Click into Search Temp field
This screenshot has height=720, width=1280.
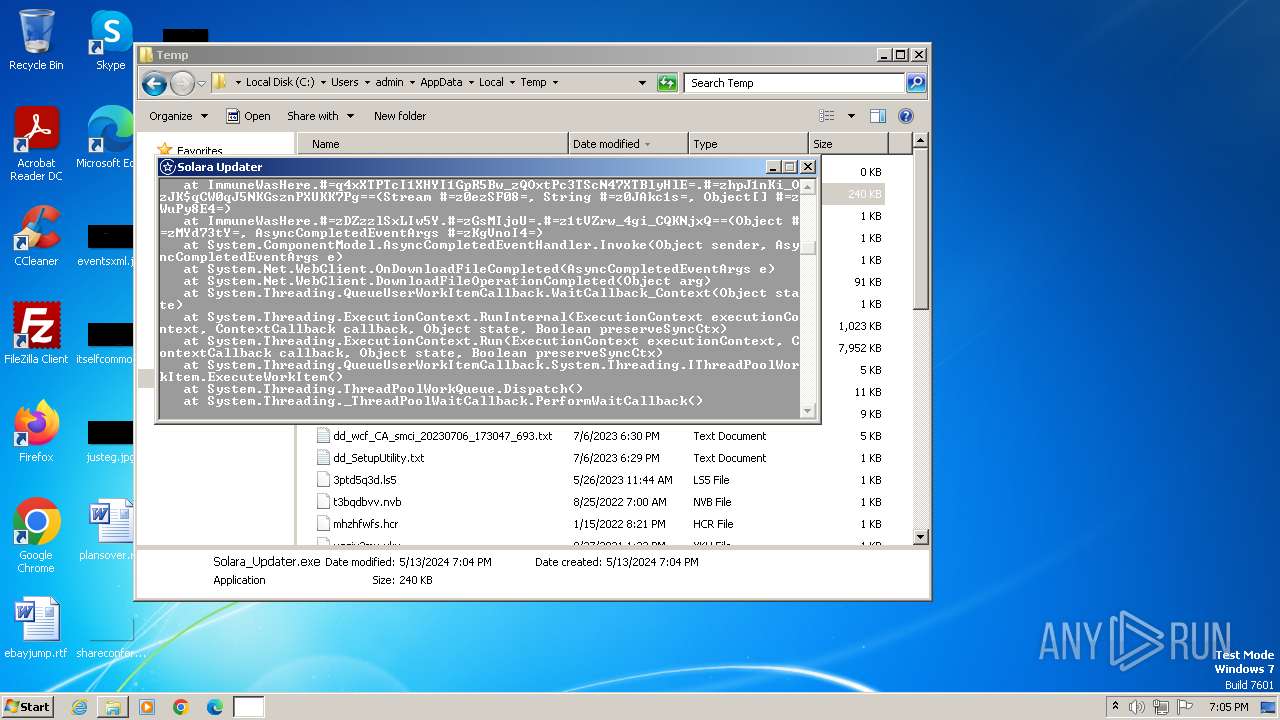click(795, 83)
